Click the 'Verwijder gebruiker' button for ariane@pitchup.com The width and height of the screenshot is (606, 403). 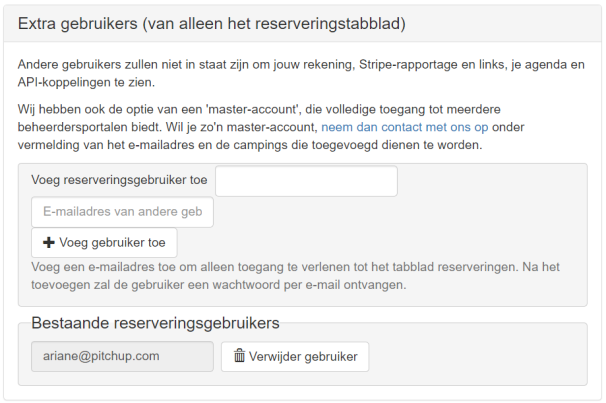(x=295, y=357)
